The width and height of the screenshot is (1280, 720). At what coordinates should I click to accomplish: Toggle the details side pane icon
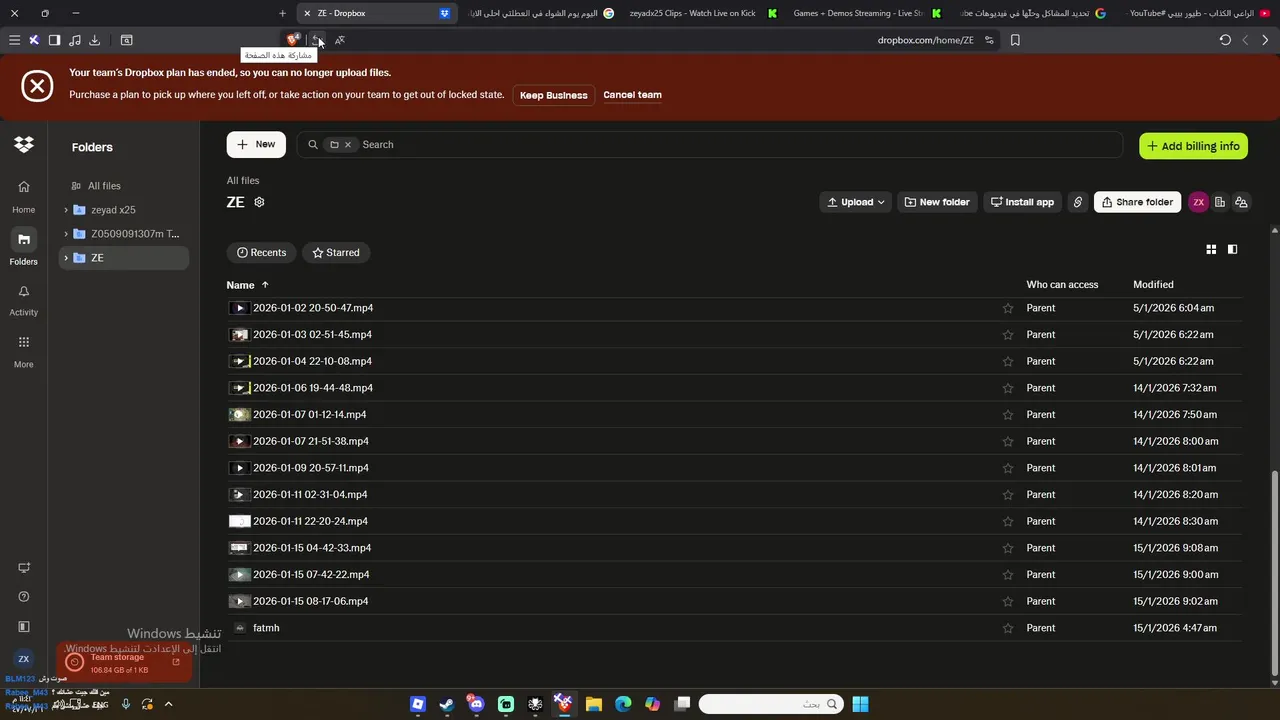tap(1232, 249)
